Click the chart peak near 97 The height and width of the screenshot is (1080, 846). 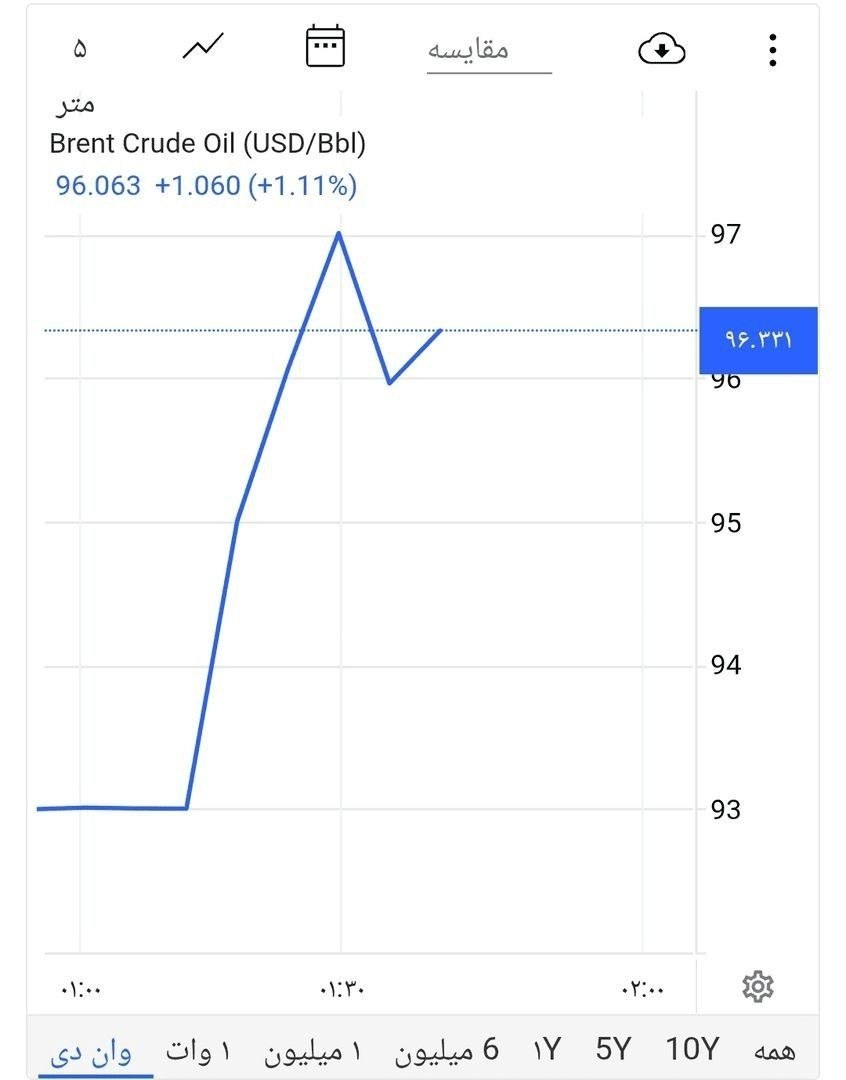click(x=339, y=233)
